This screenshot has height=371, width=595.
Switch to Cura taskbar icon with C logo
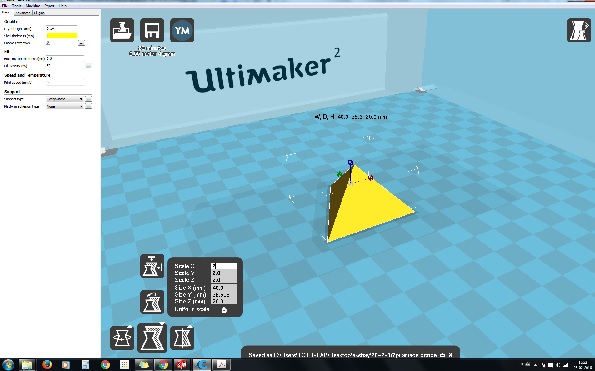[x=202, y=365]
